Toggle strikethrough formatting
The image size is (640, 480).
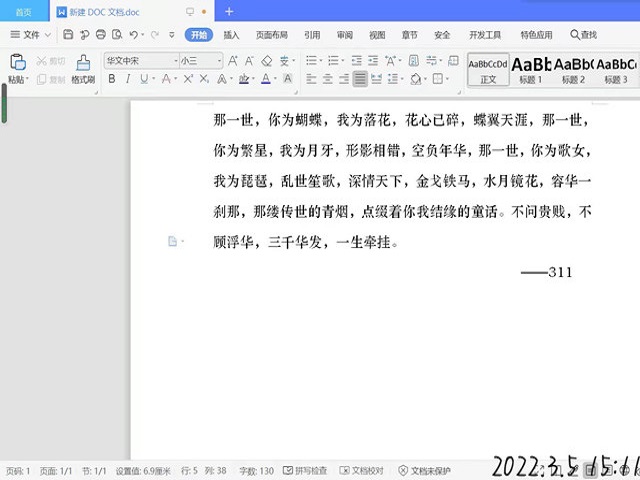tap(166, 79)
